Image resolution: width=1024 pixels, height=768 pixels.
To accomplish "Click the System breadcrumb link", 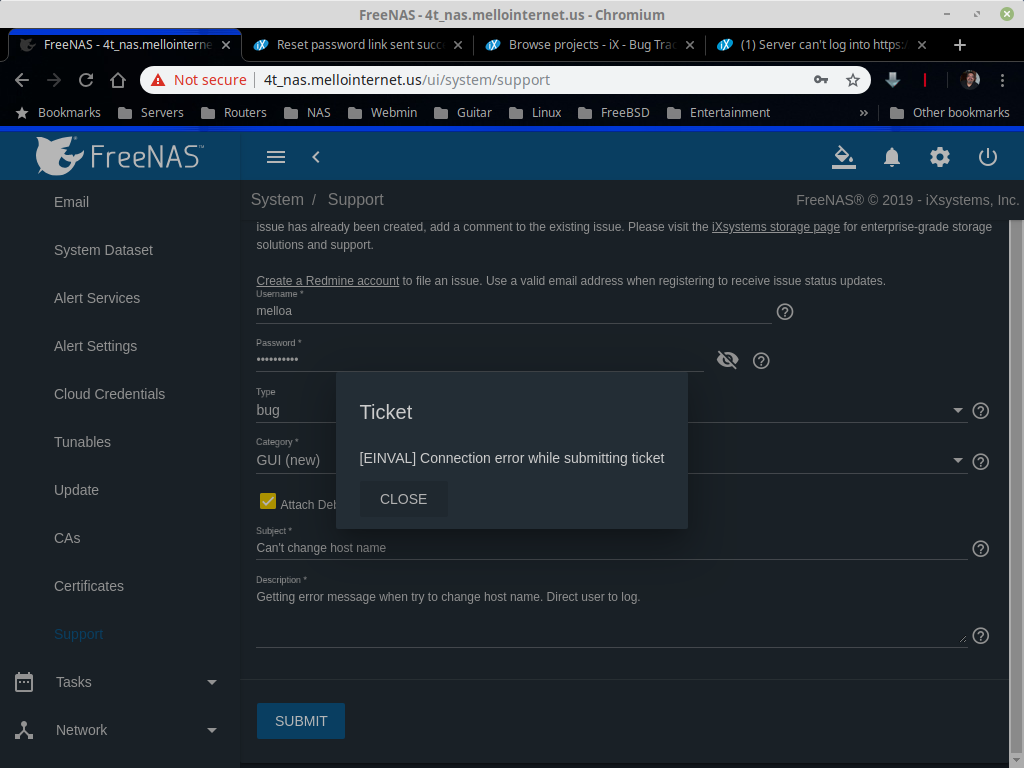I will pyautogui.click(x=277, y=200).
